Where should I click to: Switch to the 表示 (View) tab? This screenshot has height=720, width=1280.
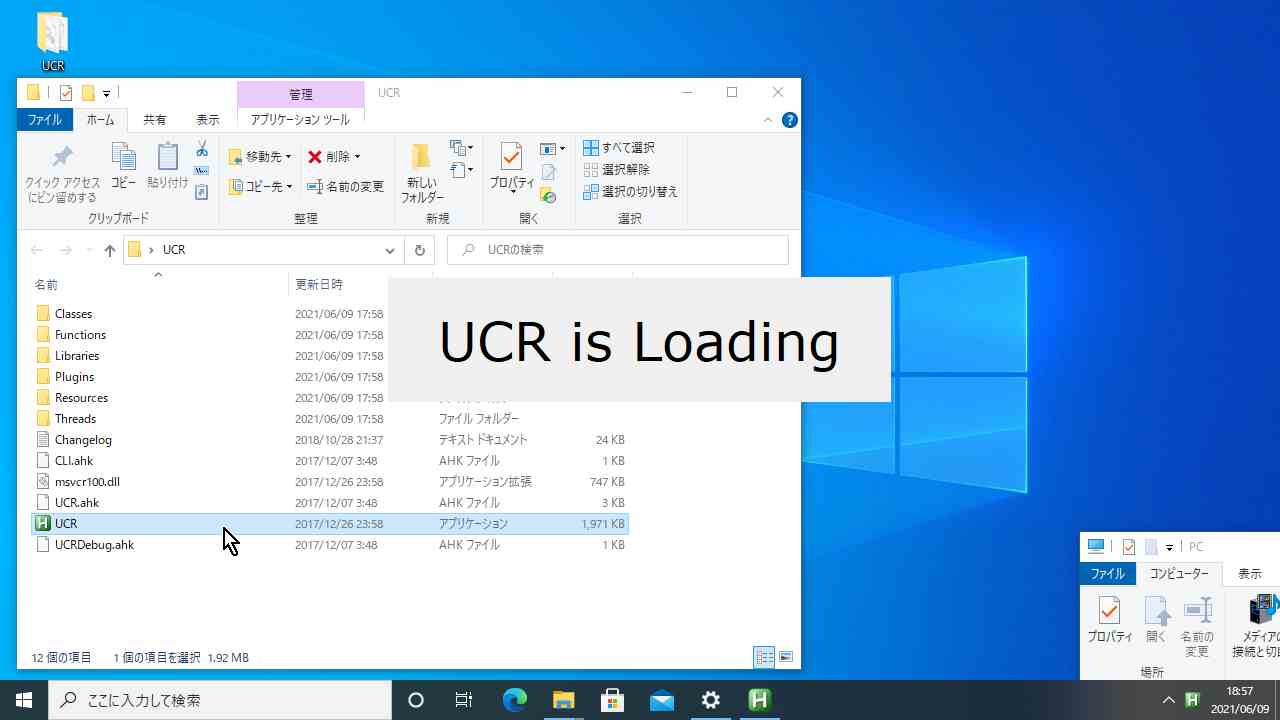207,119
